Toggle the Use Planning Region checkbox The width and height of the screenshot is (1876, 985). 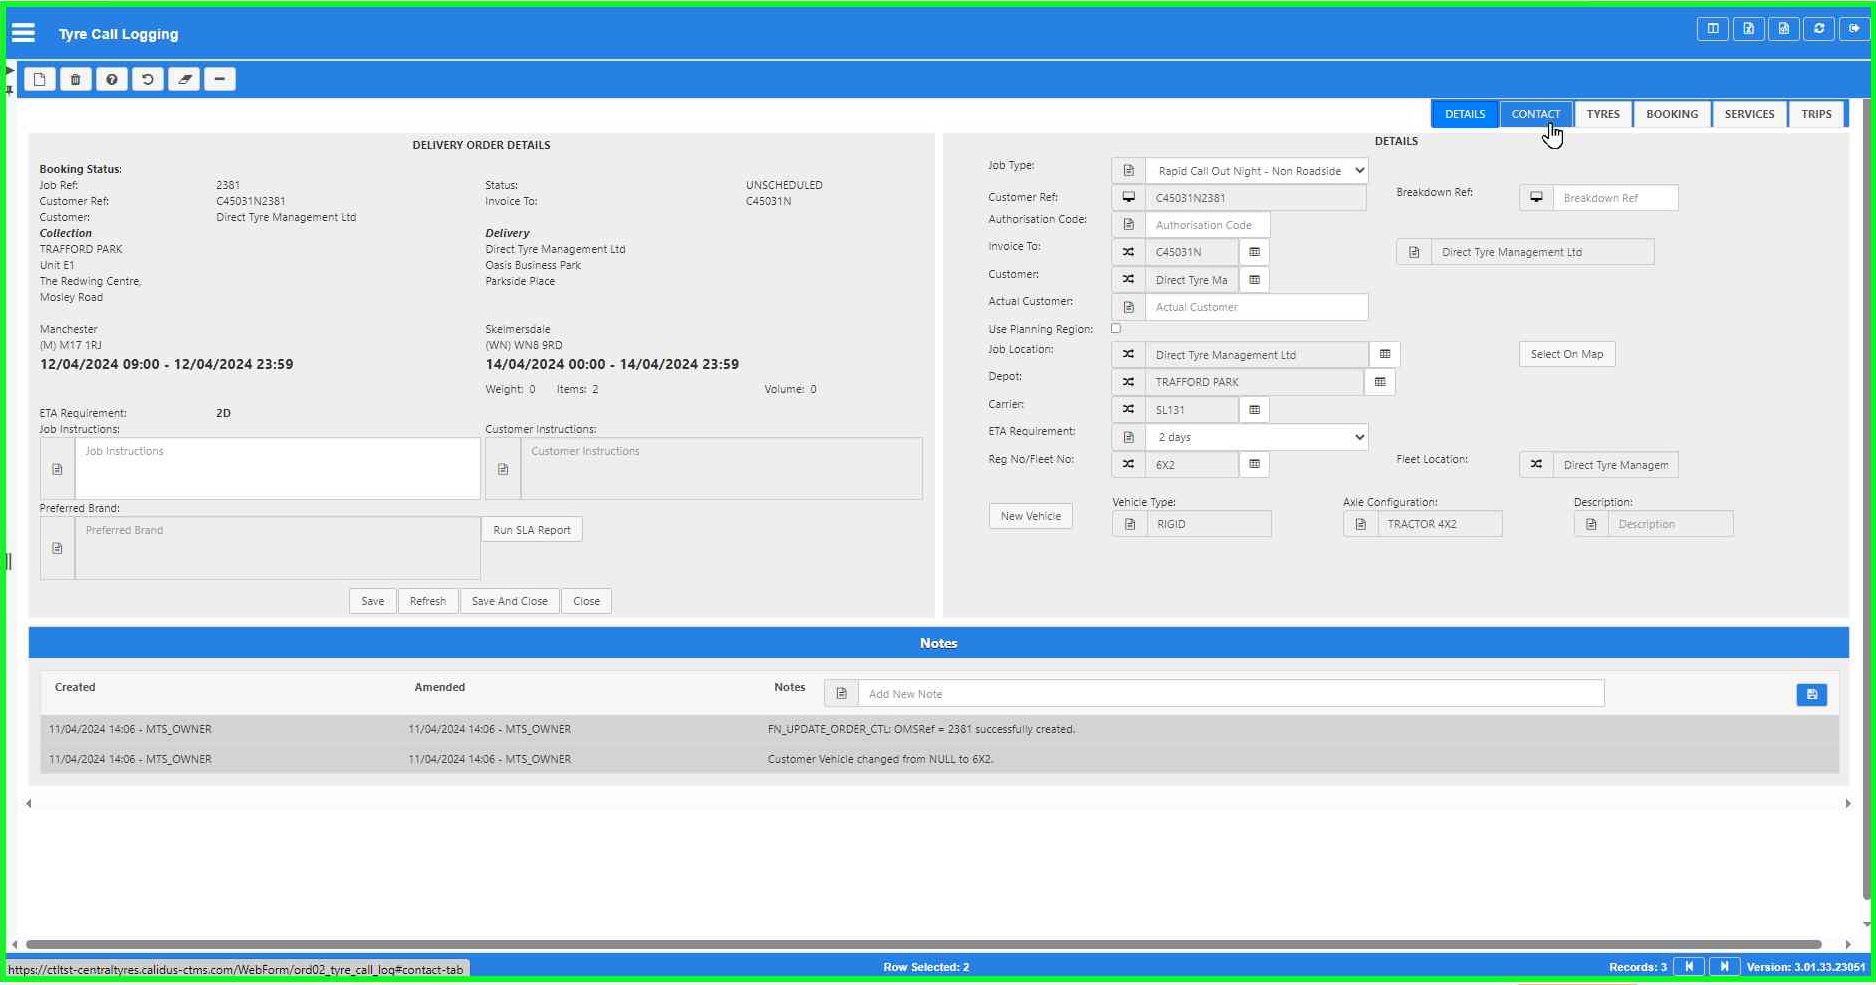pyautogui.click(x=1116, y=328)
